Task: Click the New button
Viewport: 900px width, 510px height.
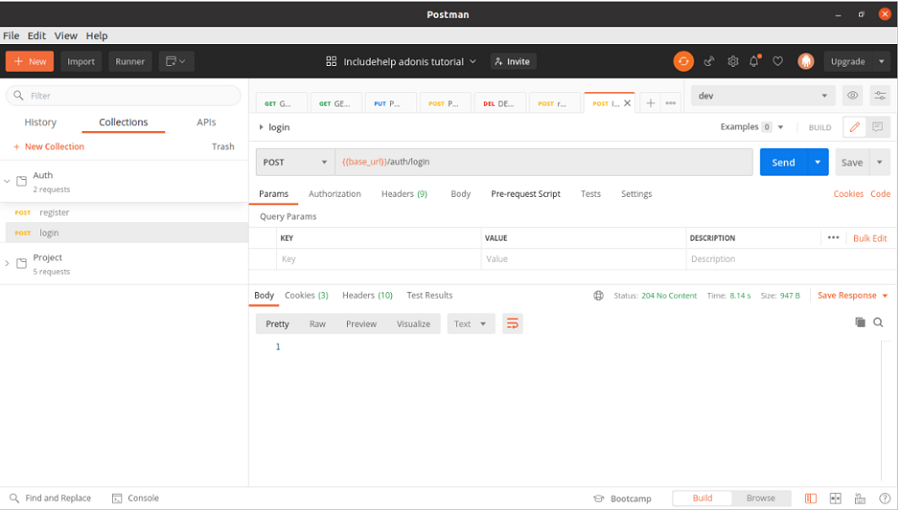Action: [30, 61]
